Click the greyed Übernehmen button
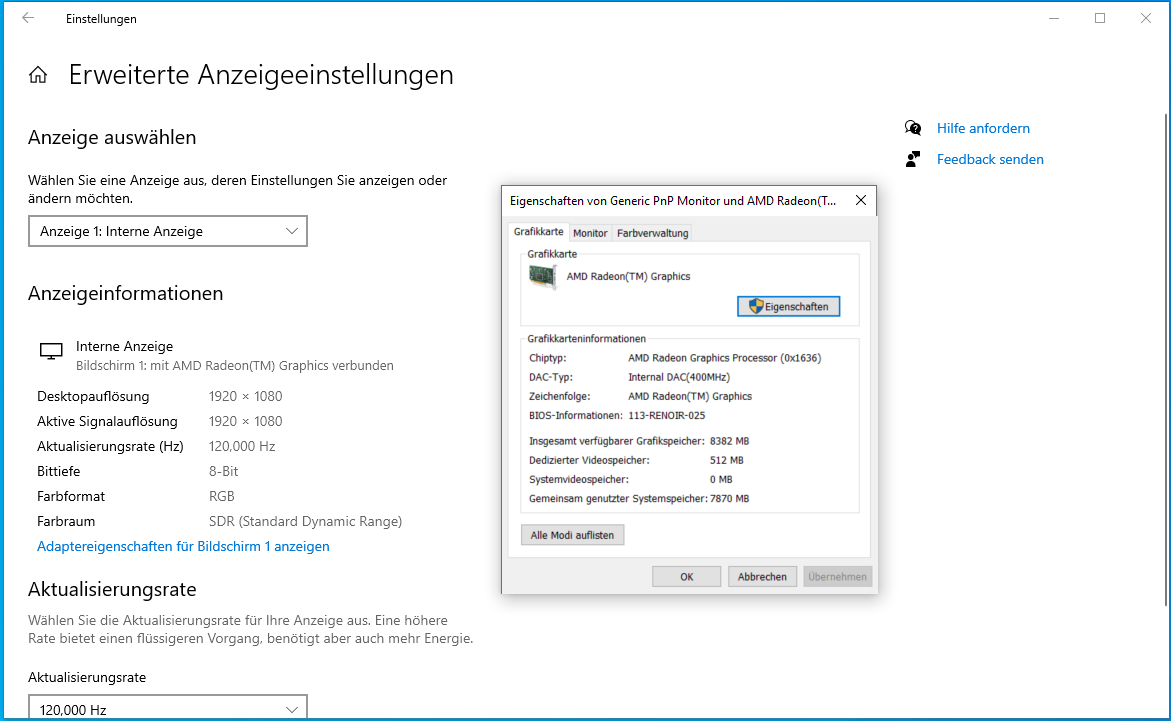Screen dimensions: 1171x721 [x=837, y=577]
